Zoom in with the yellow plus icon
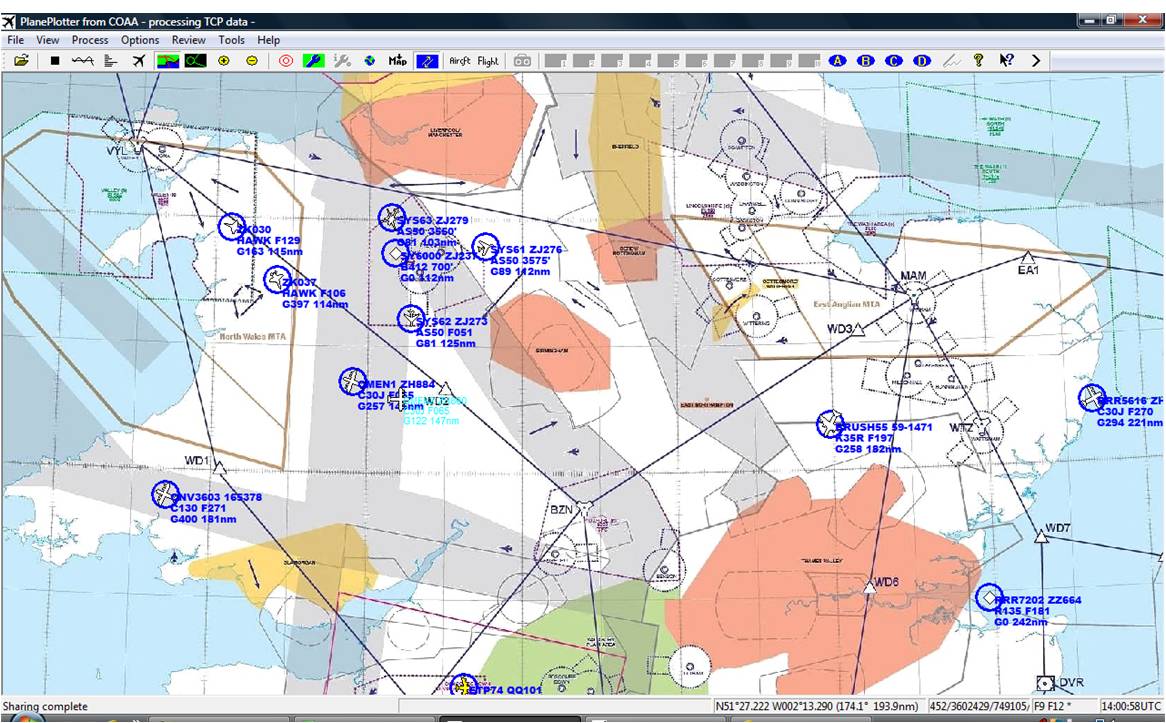1166x723 pixels. (224, 61)
